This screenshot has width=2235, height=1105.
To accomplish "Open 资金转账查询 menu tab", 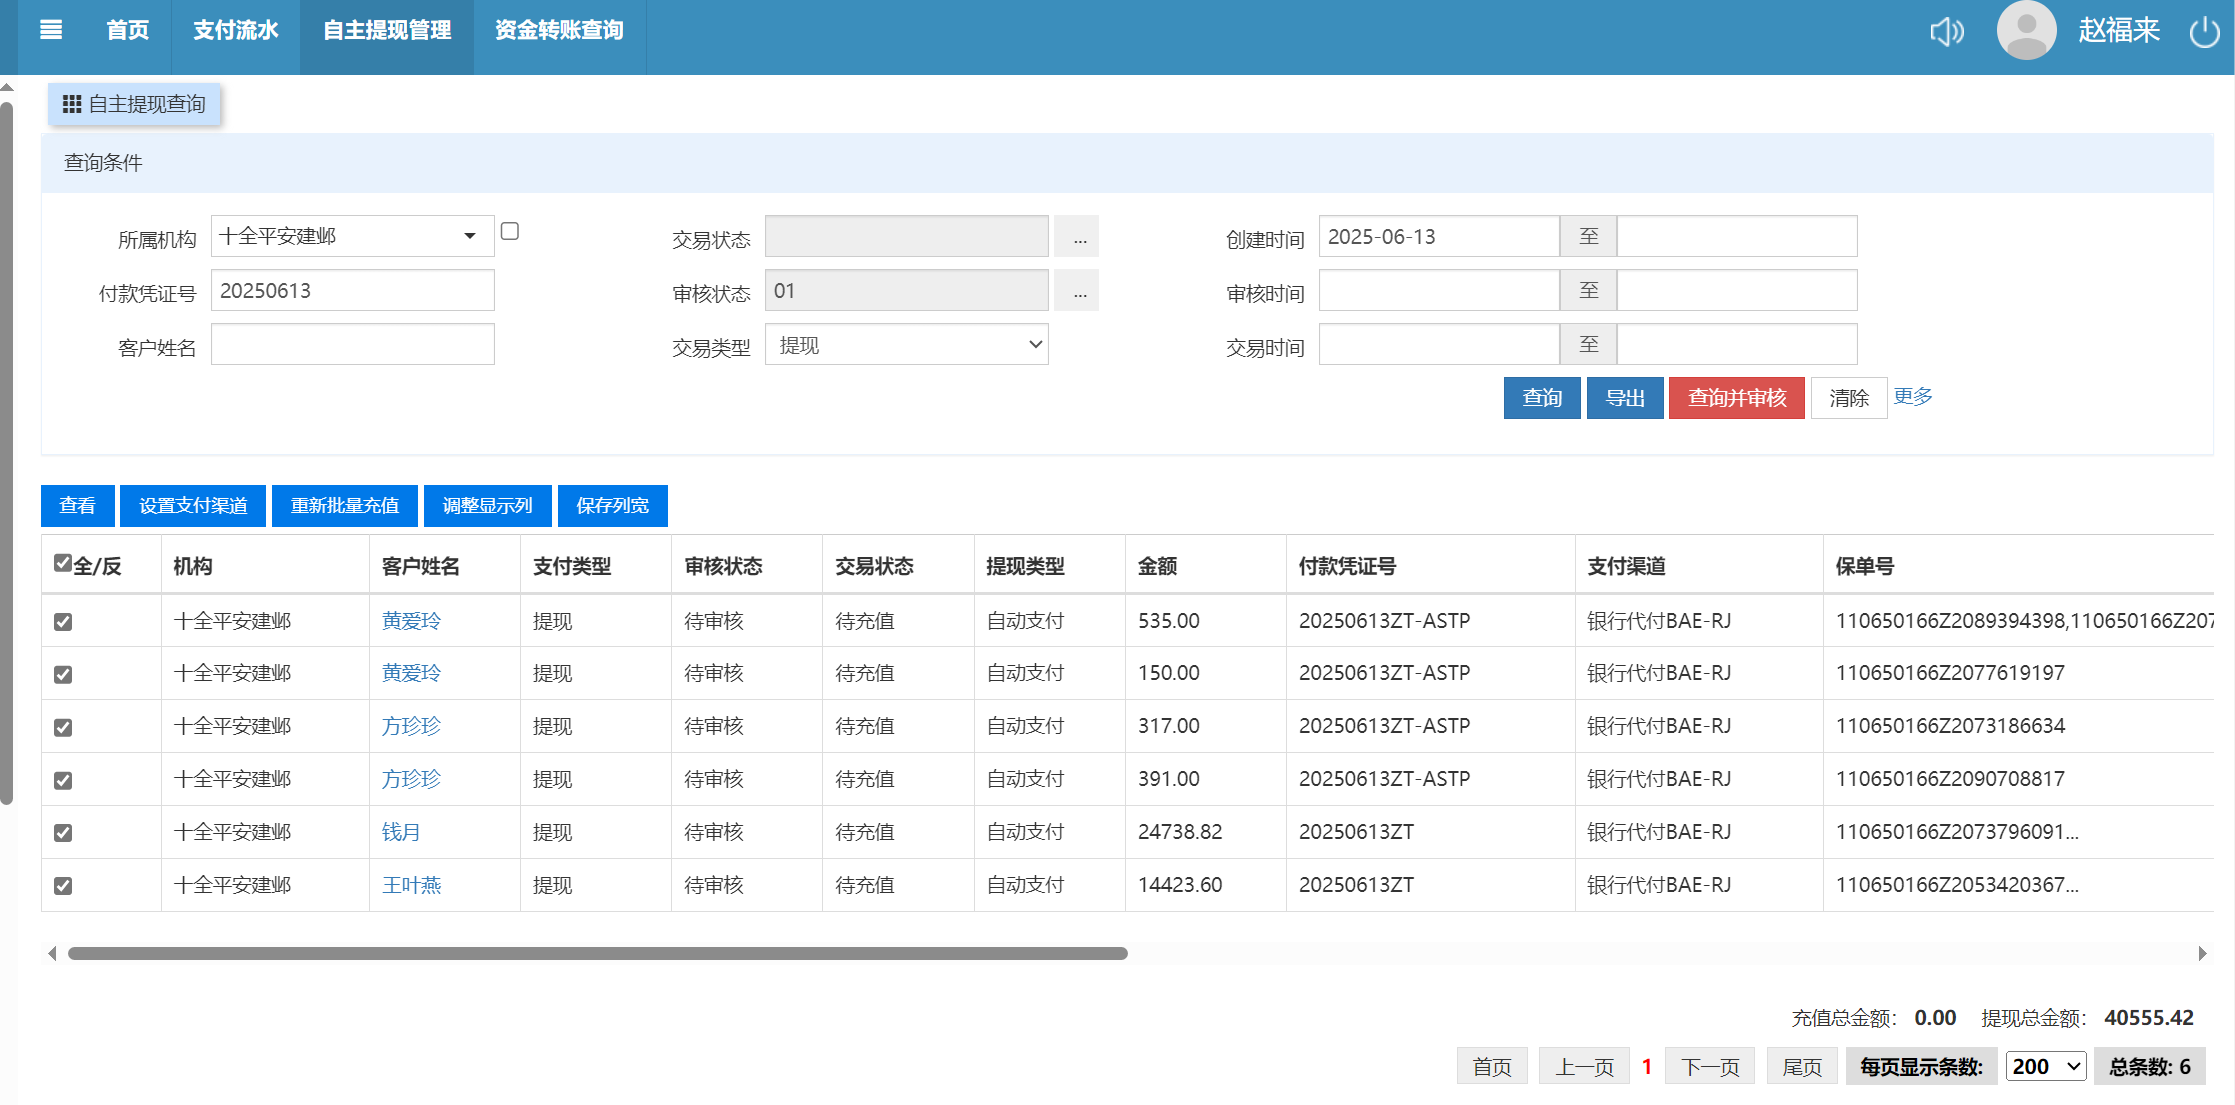I will (559, 30).
